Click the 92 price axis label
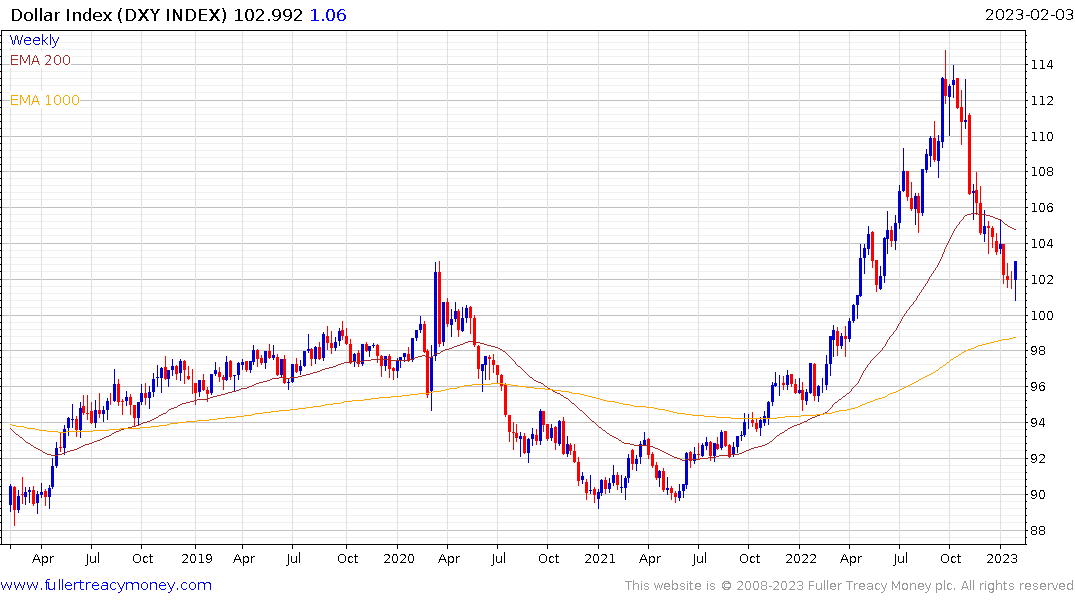 1039,458
